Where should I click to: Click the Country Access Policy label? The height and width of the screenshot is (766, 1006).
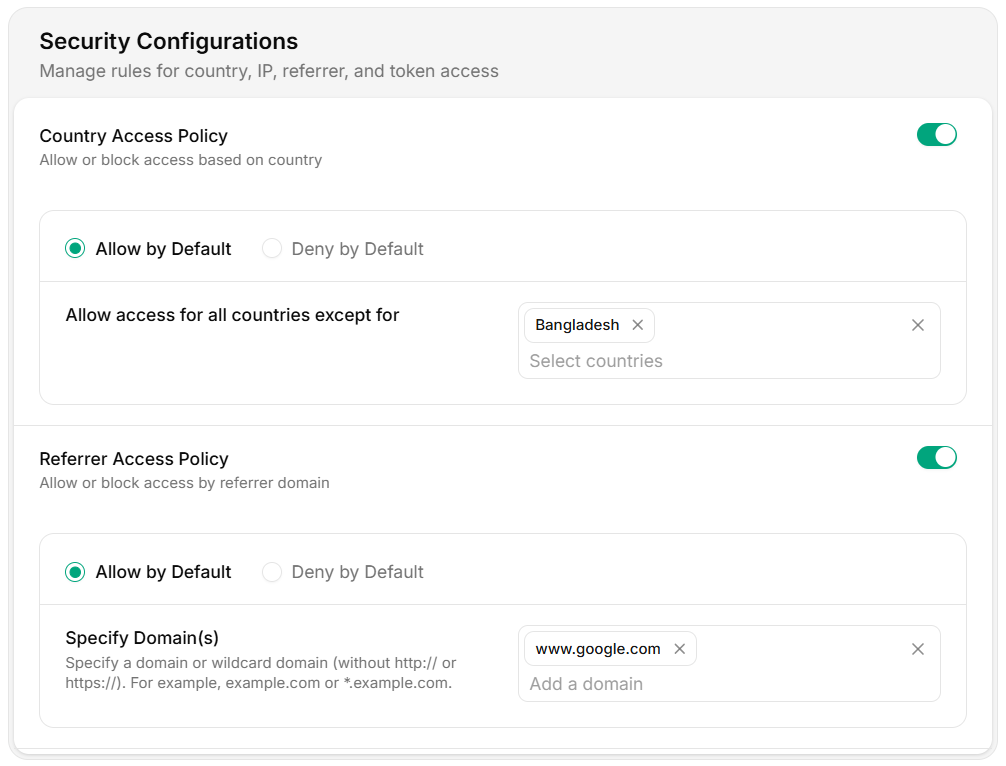[x=133, y=135]
